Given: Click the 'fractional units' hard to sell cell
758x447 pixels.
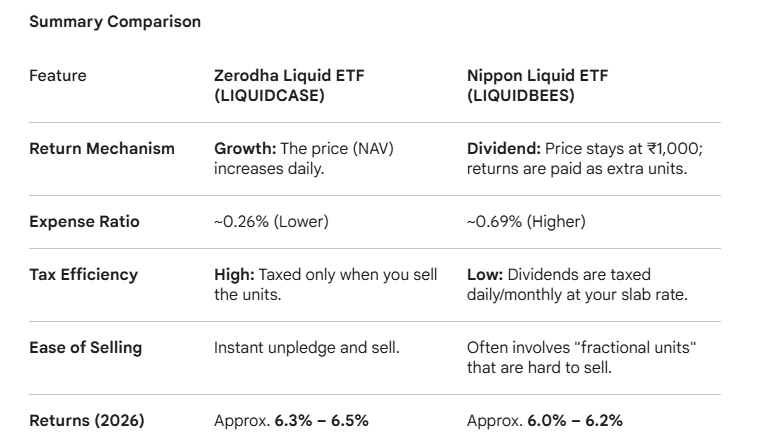Looking at the screenshot, I should click(583, 357).
